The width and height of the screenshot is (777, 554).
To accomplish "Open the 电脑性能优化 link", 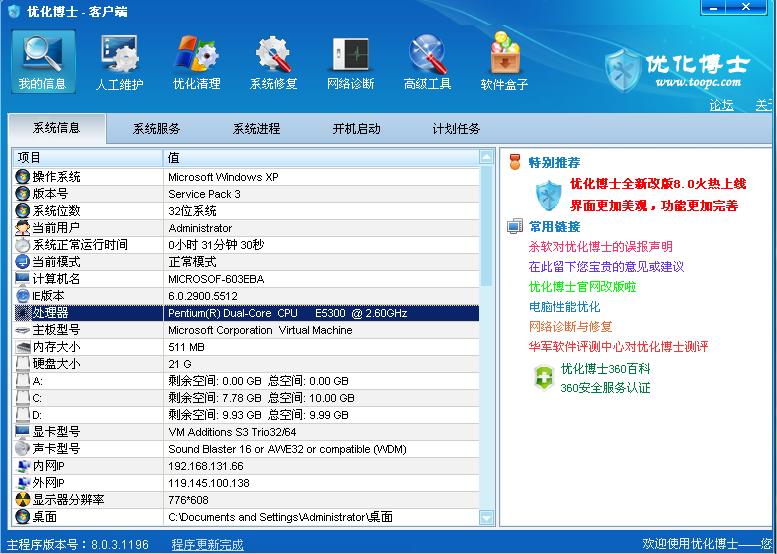I will 564,306.
